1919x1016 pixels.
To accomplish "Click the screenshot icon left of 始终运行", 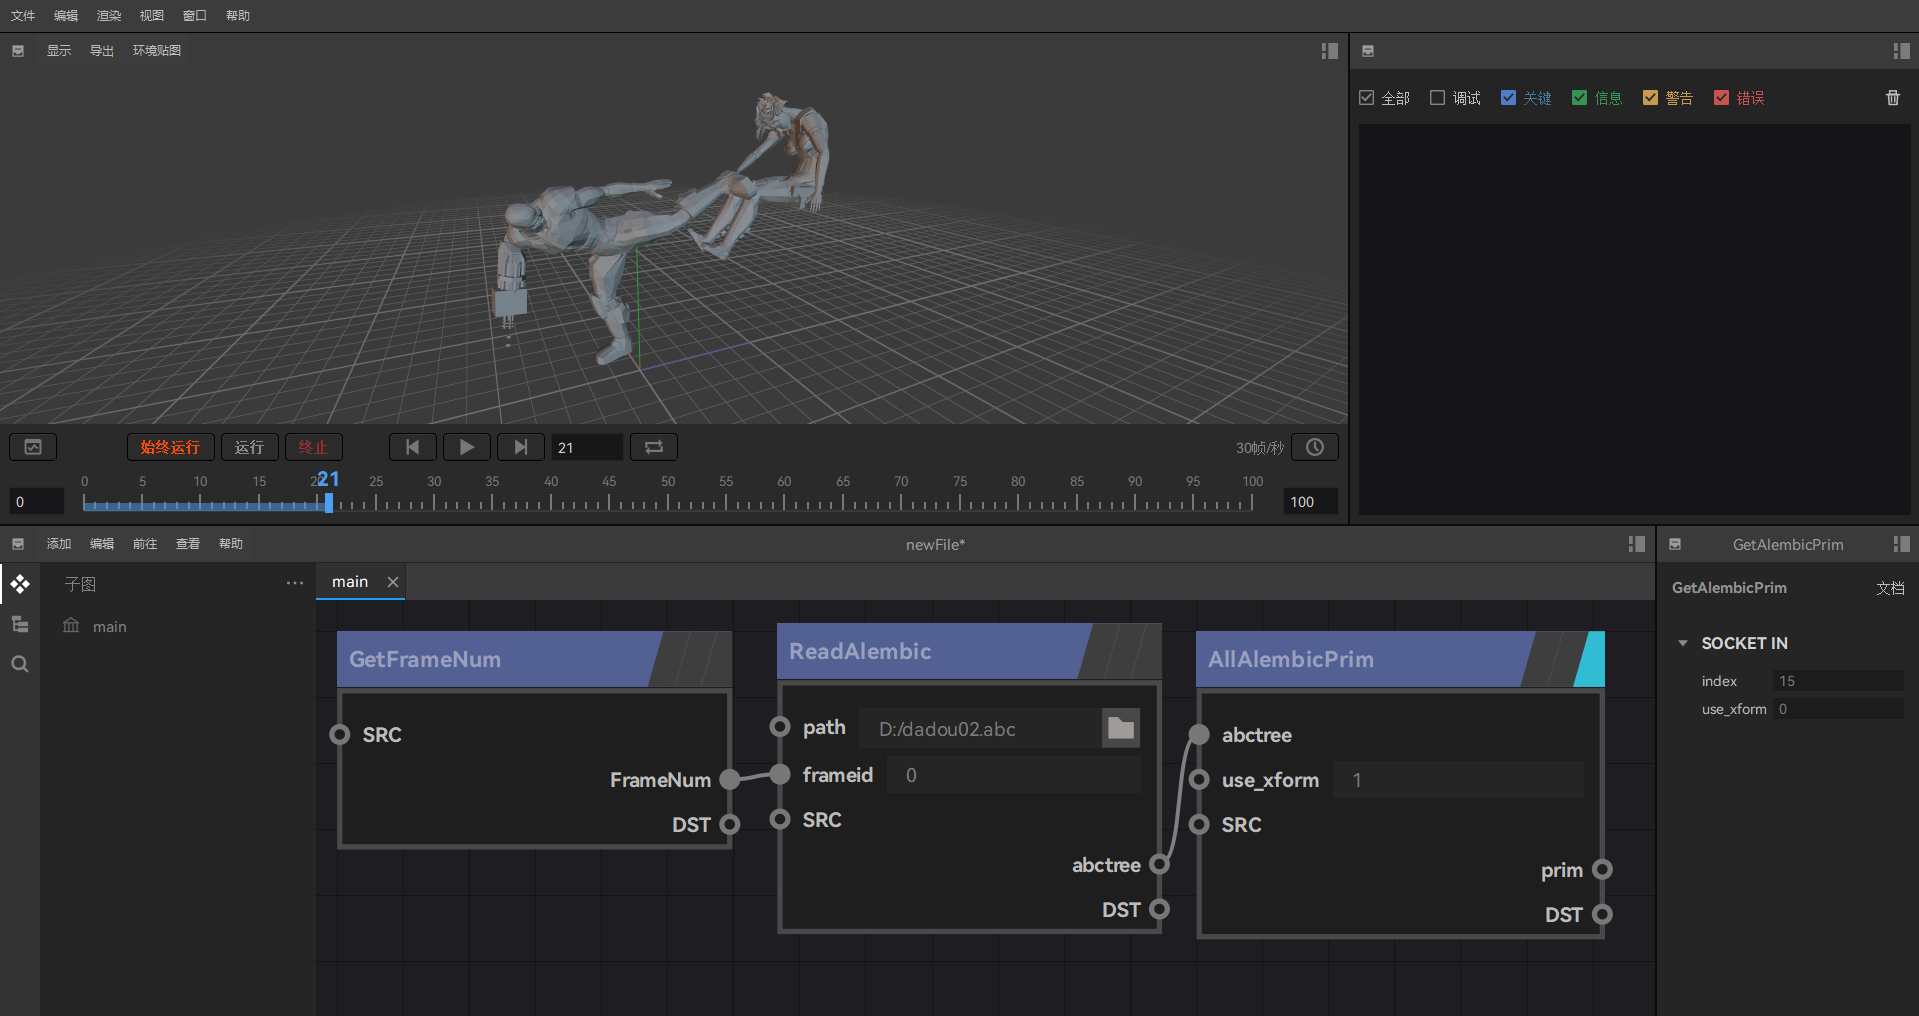I will coord(33,447).
